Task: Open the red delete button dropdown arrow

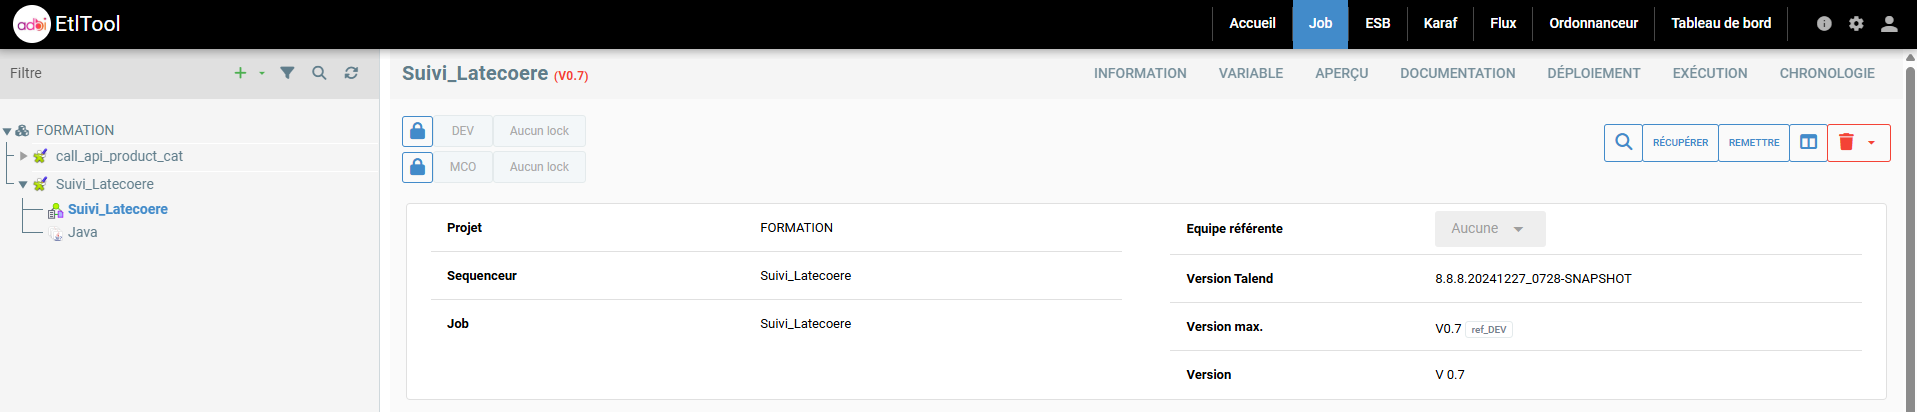Action: [x=1871, y=143]
